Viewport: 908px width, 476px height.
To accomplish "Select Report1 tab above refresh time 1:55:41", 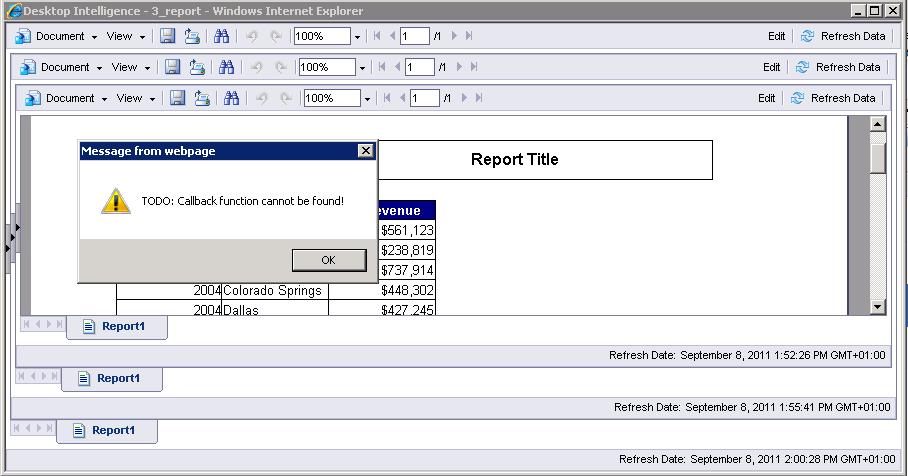I will (x=112, y=379).
